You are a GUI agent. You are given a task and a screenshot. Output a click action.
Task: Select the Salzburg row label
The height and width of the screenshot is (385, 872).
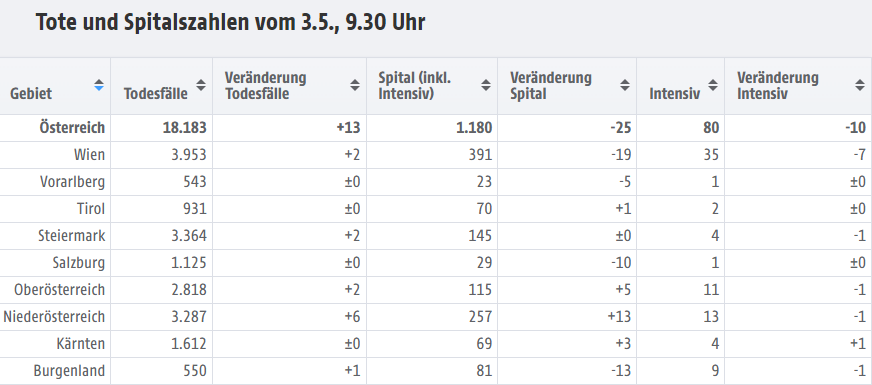tap(78, 263)
